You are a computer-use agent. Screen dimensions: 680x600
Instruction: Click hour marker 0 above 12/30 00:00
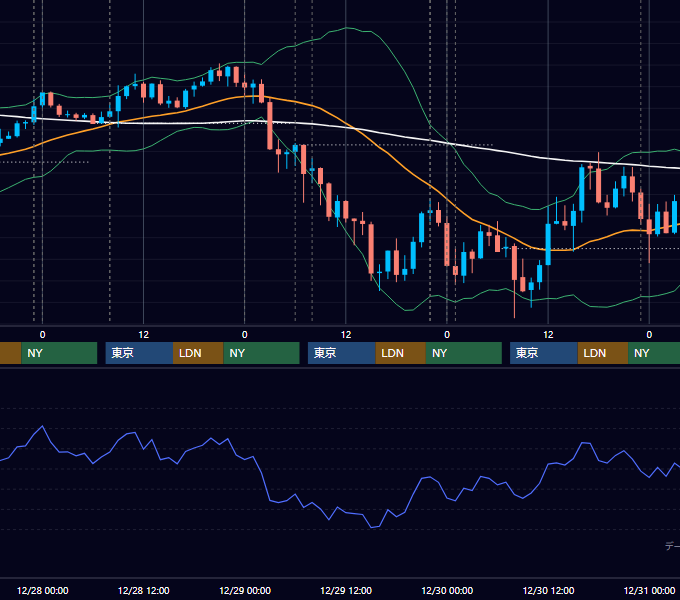click(x=447, y=335)
